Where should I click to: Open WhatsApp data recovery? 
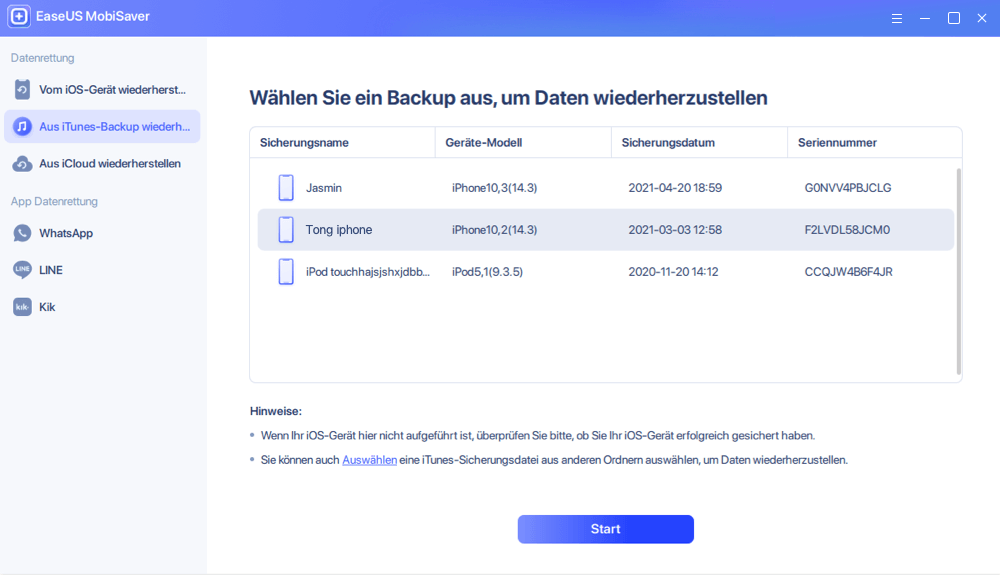102,233
